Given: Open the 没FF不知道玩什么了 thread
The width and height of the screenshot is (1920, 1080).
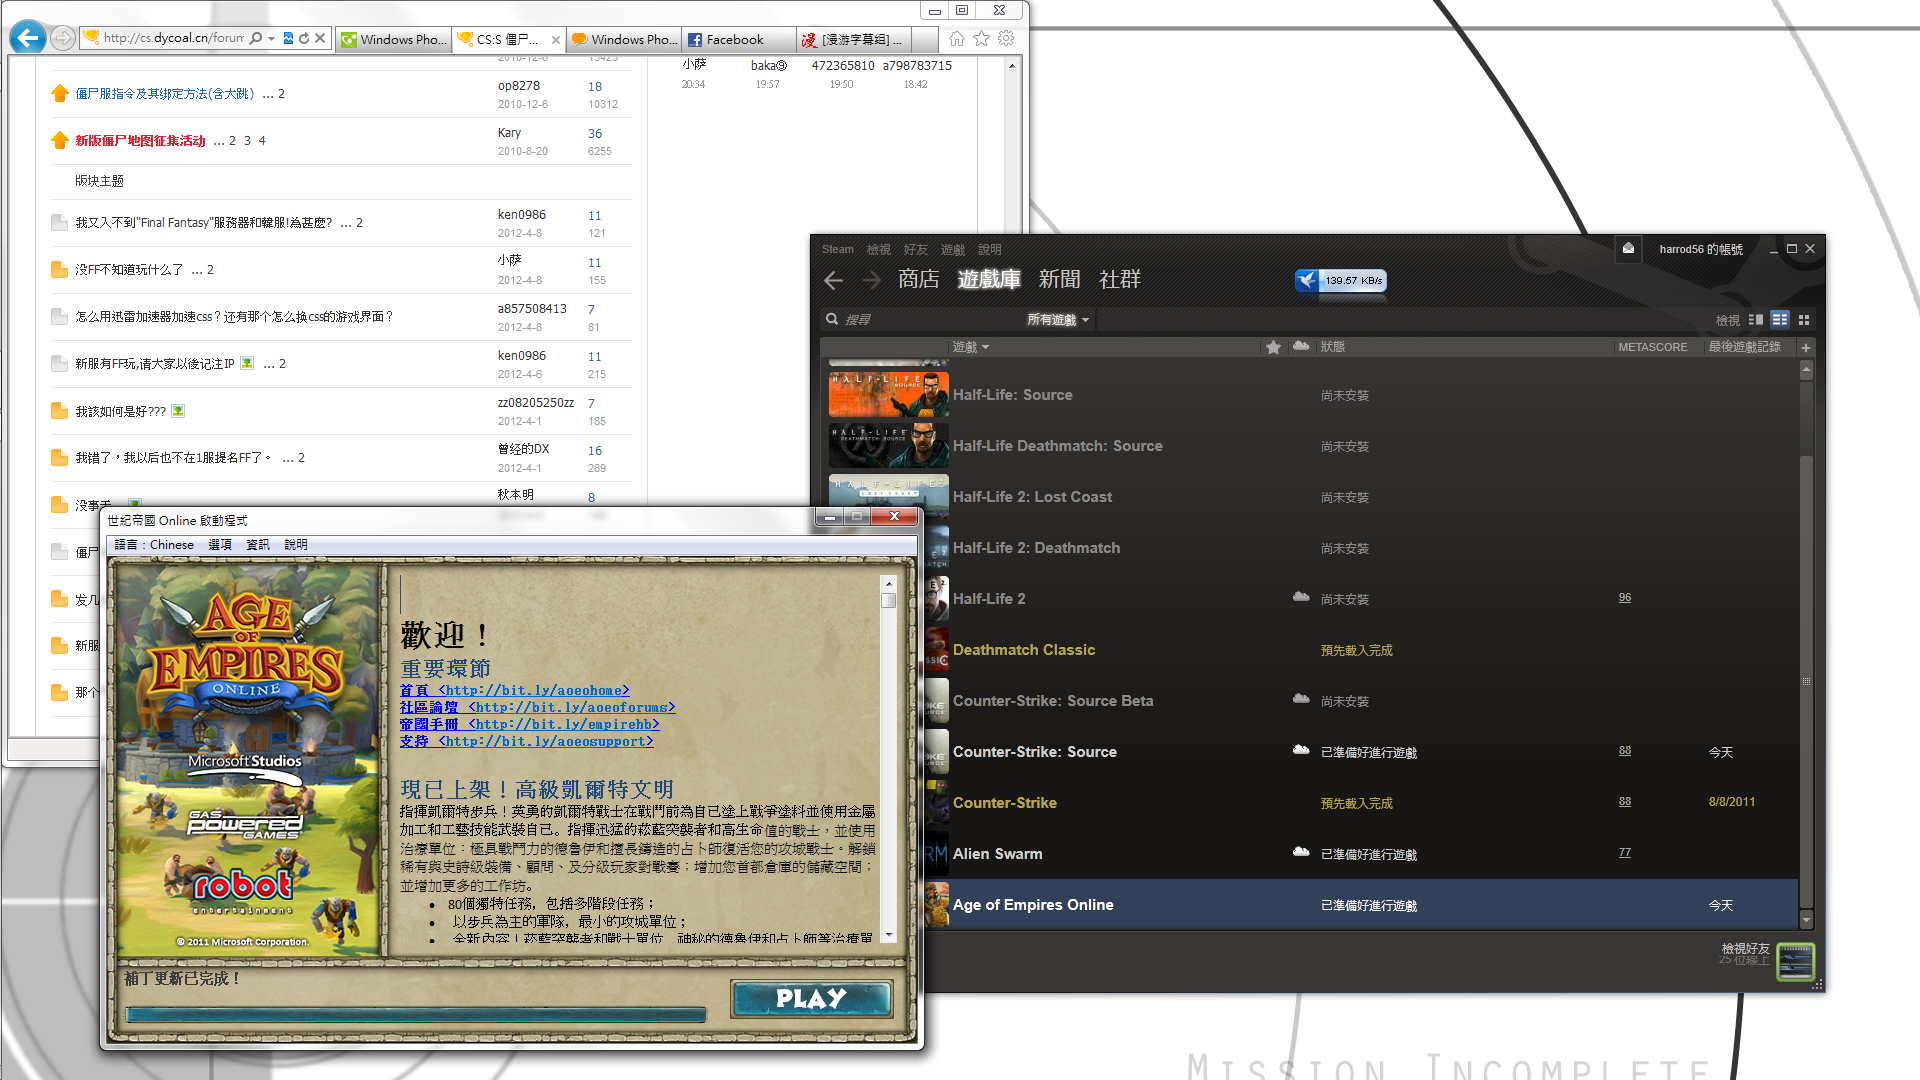Looking at the screenshot, I should 129,269.
